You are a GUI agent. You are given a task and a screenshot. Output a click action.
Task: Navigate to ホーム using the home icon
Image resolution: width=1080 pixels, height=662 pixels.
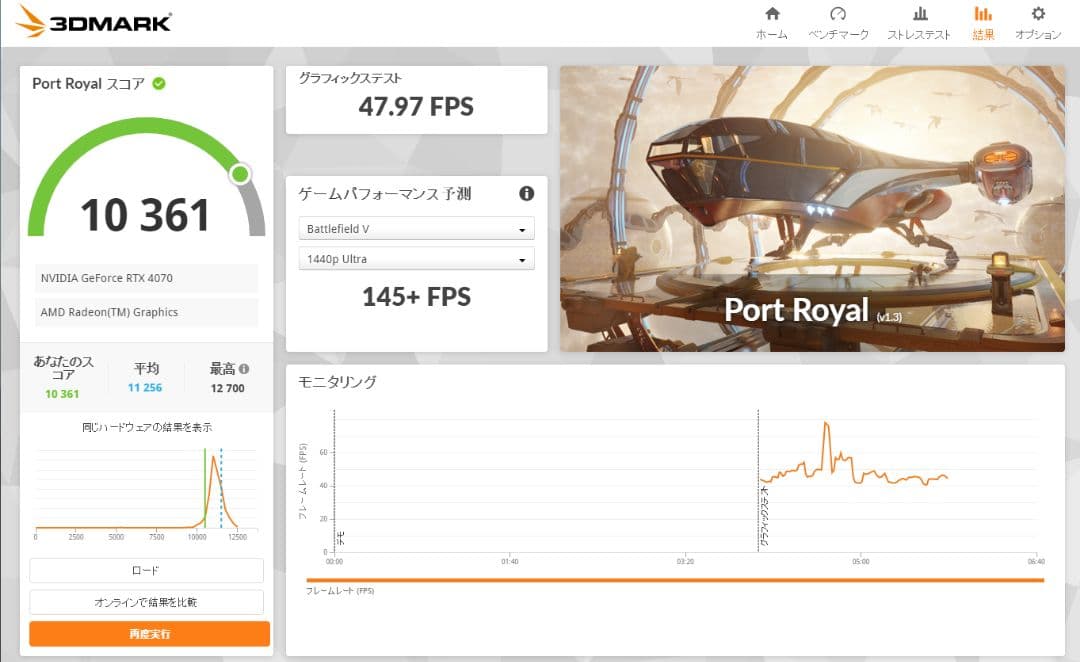pyautogui.click(x=772, y=18)
